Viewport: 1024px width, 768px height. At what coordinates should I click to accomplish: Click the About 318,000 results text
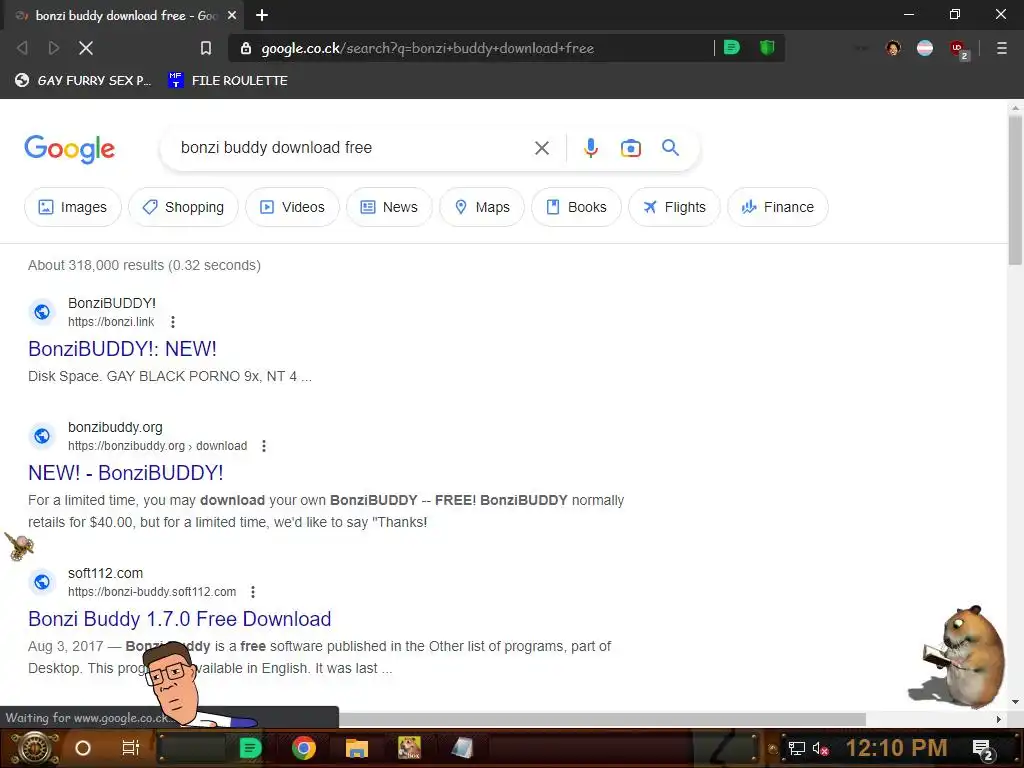pyautogui.click(x=144, y=265)
